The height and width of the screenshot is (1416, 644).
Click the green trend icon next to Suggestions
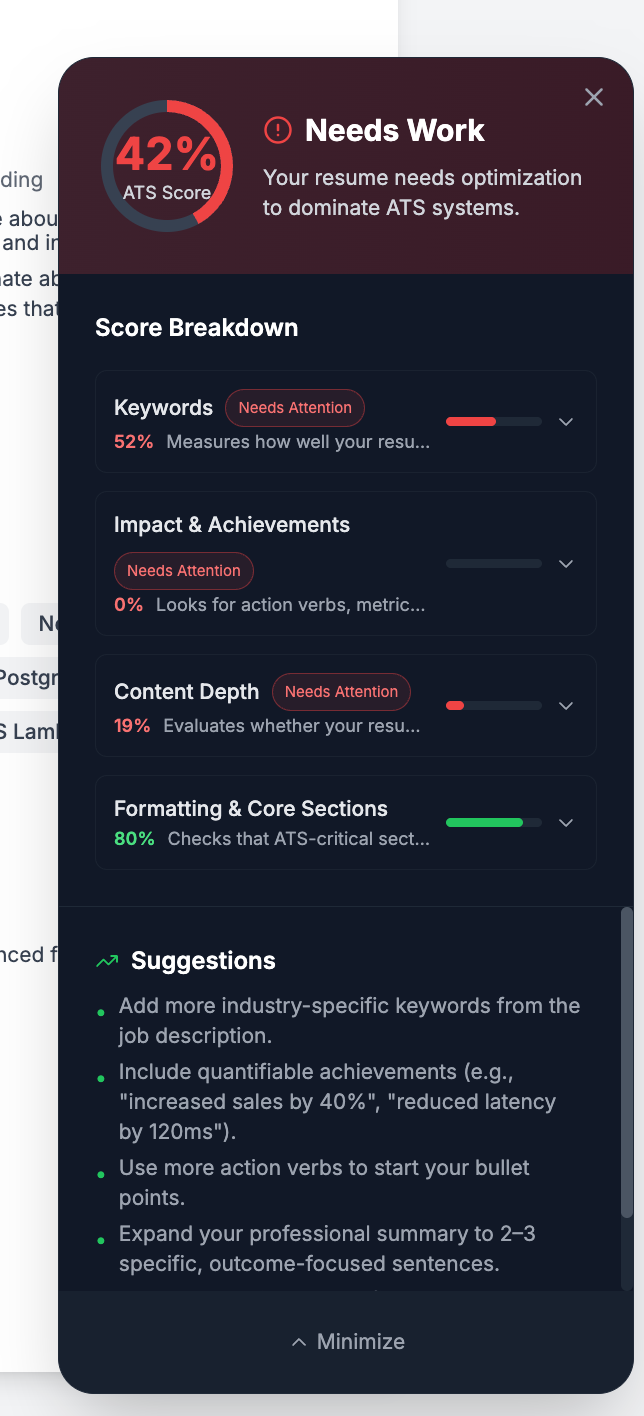[106, 959]
